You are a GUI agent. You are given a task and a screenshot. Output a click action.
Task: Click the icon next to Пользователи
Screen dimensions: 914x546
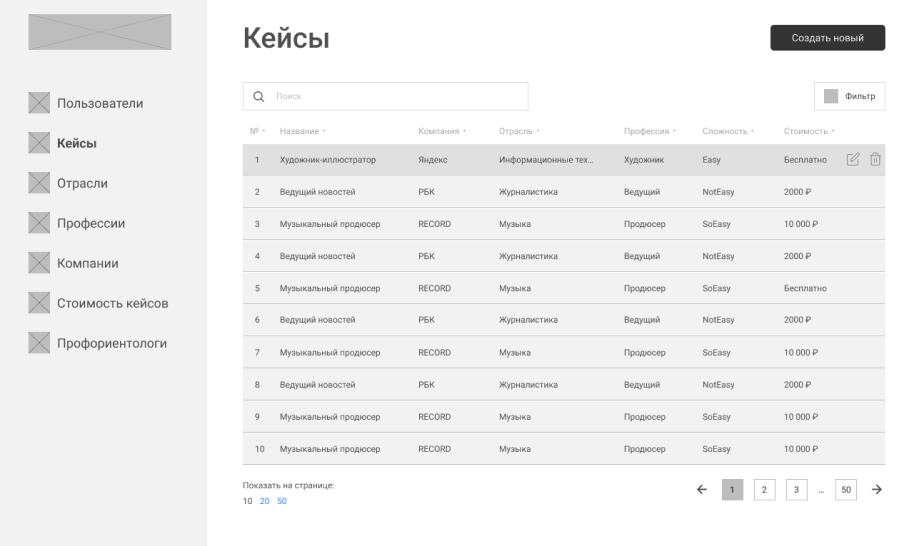(x=39, y=102)
